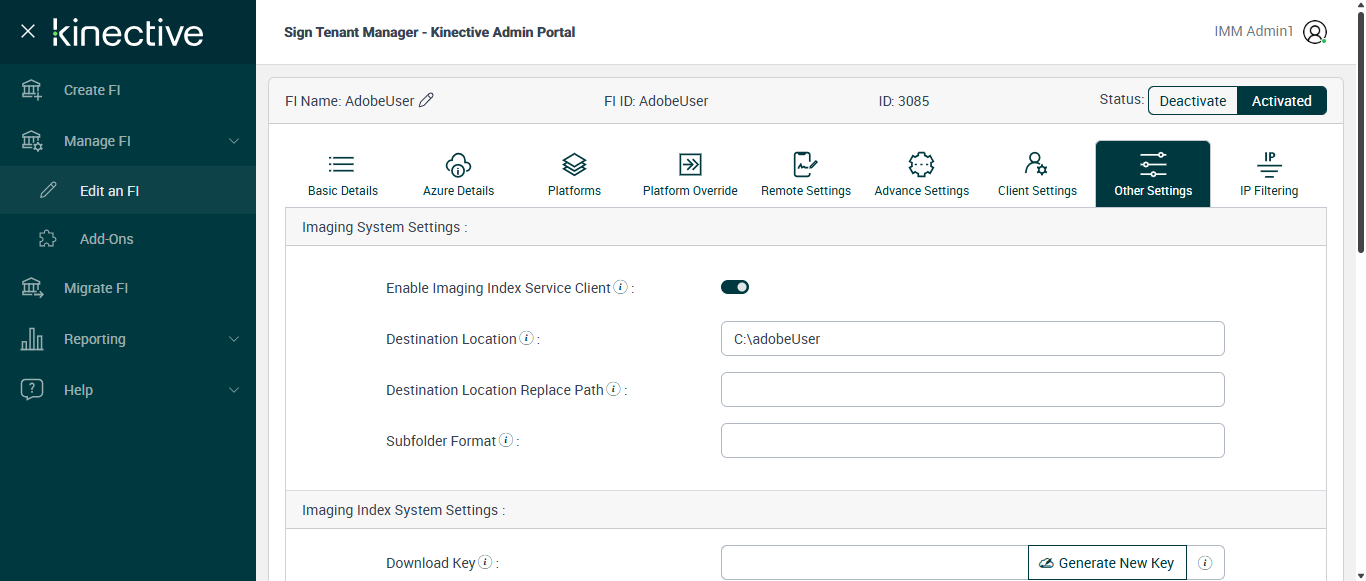Toggle Enable Imaging Index Service Client switch
The width and height of the screenshot is (1366, 581).
point(735,287)
